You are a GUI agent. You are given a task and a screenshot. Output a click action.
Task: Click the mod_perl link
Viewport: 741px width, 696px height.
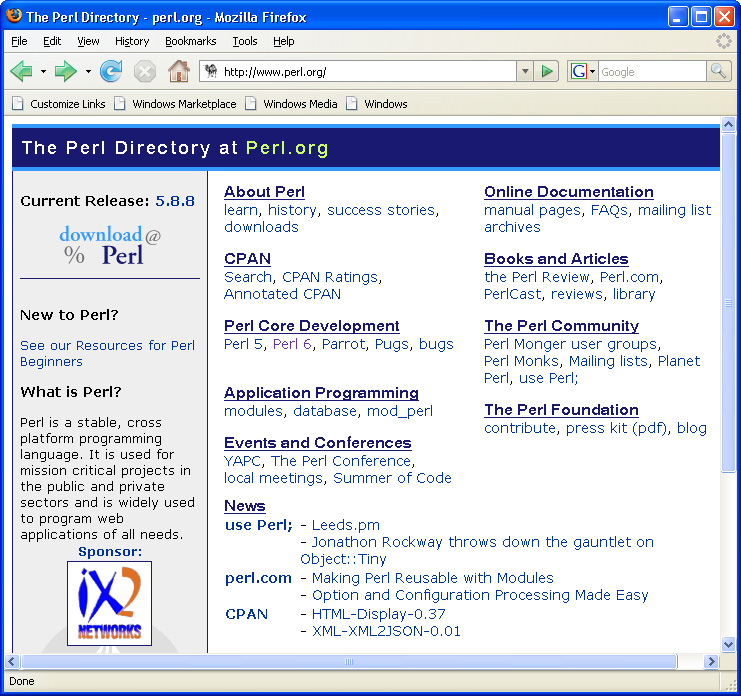[400, 411]
